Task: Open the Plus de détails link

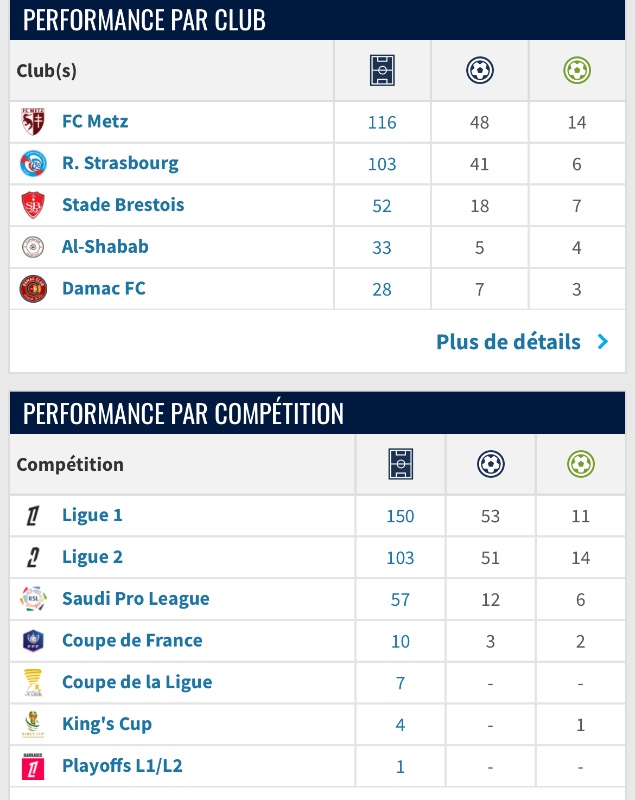Action: [x=508, y=341]
